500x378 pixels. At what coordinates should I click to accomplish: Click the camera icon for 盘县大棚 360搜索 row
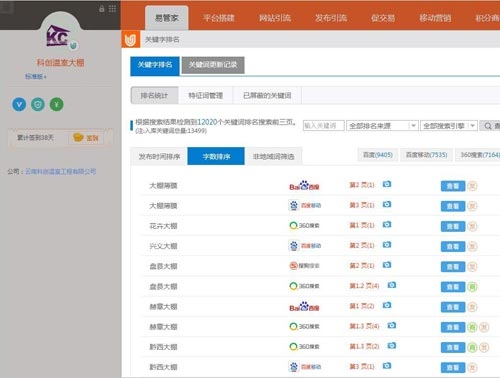[x=392, y=285]
